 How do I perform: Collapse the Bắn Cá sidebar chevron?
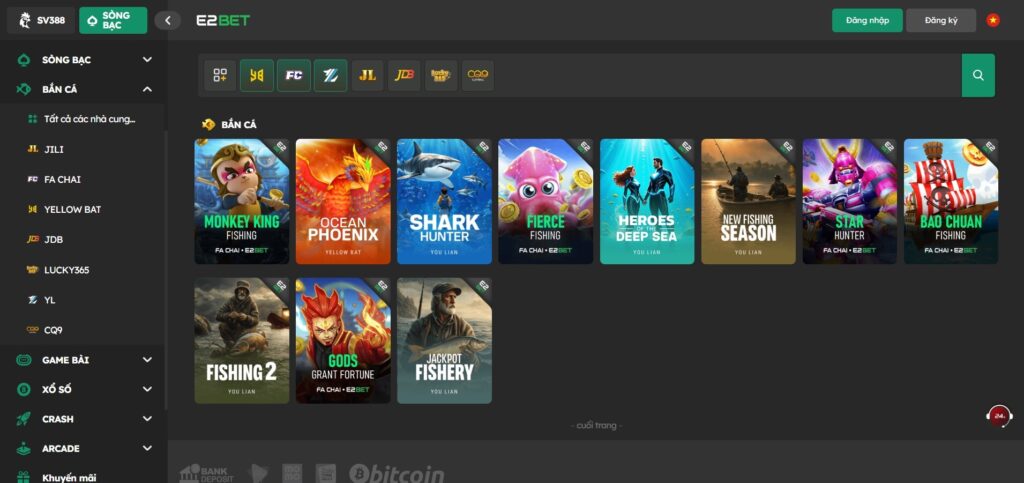[148, 89]
